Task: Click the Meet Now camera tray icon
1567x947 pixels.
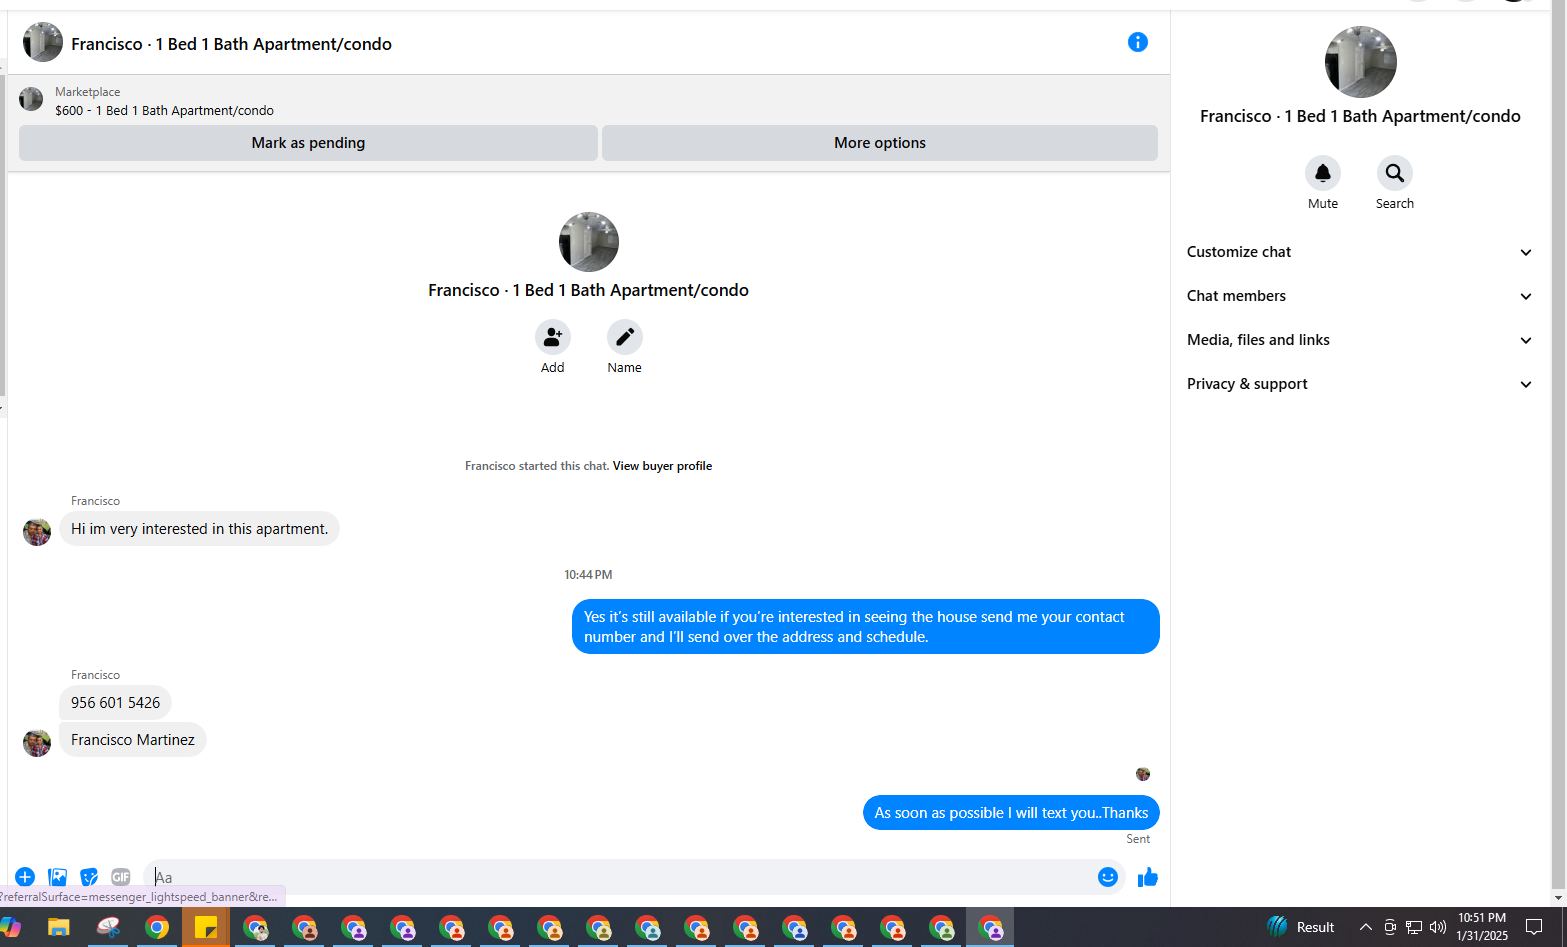Action: 1390,927
